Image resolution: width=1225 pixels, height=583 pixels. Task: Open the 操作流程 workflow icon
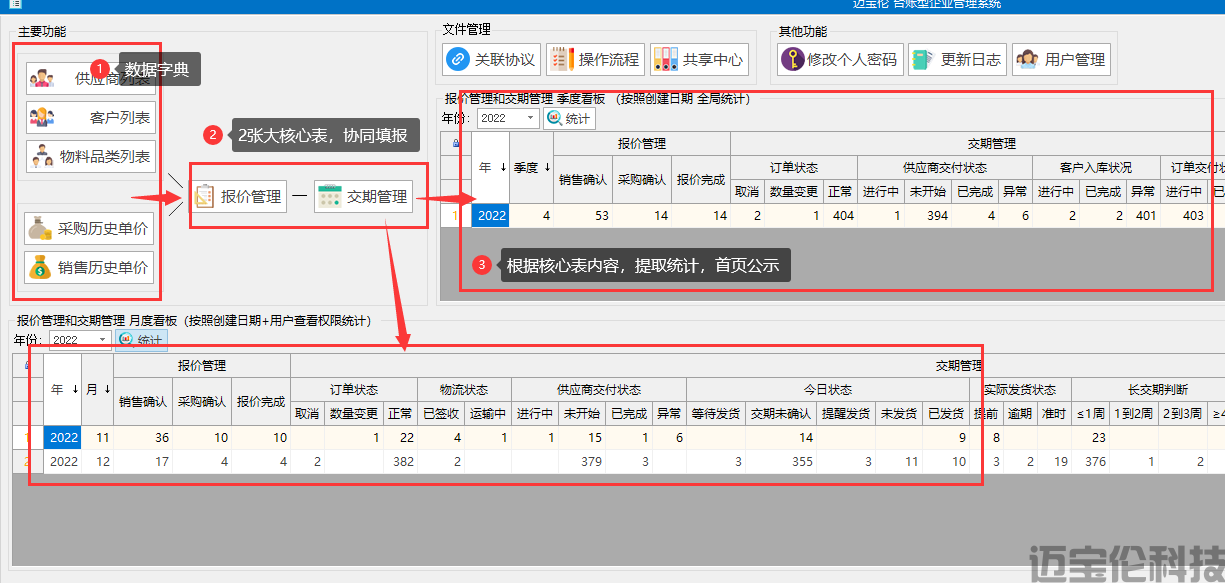pos(561,59)
